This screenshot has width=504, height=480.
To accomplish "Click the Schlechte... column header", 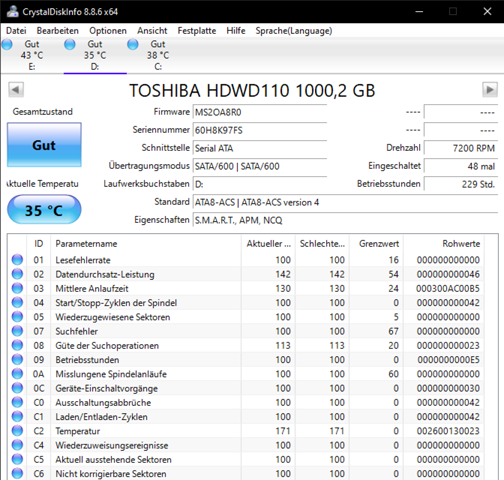I will tap(322, 244).
